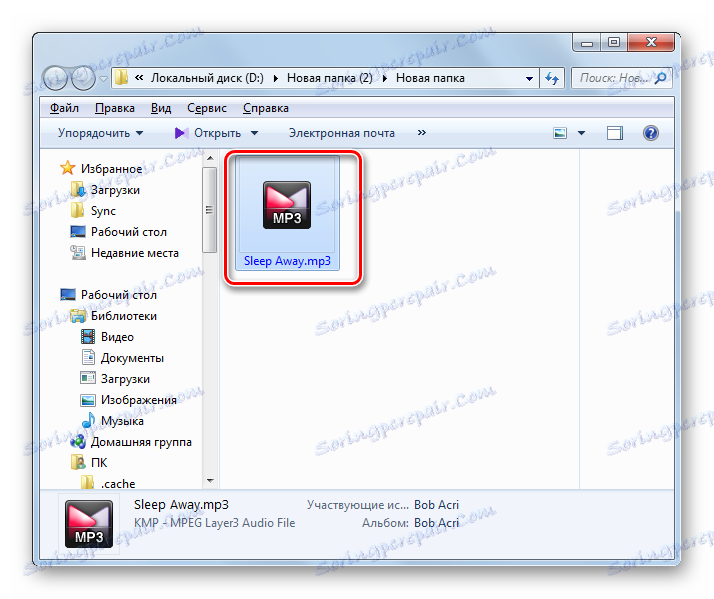Open the Sync folder
Screen dimensions: 714x599
point(103,211)
